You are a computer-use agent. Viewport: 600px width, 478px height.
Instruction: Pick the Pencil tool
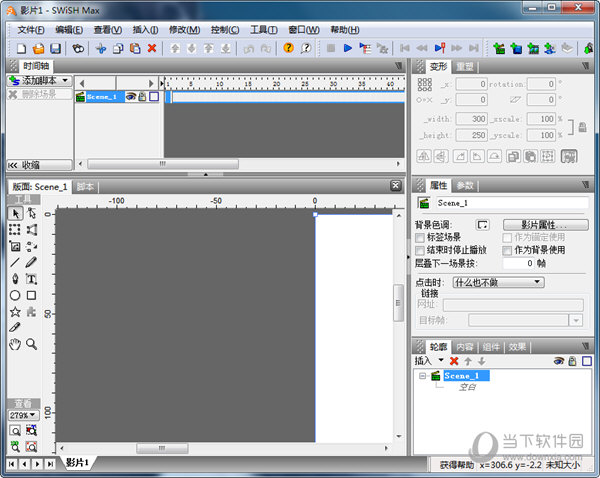pyautogui.click(x=32, y=262)
